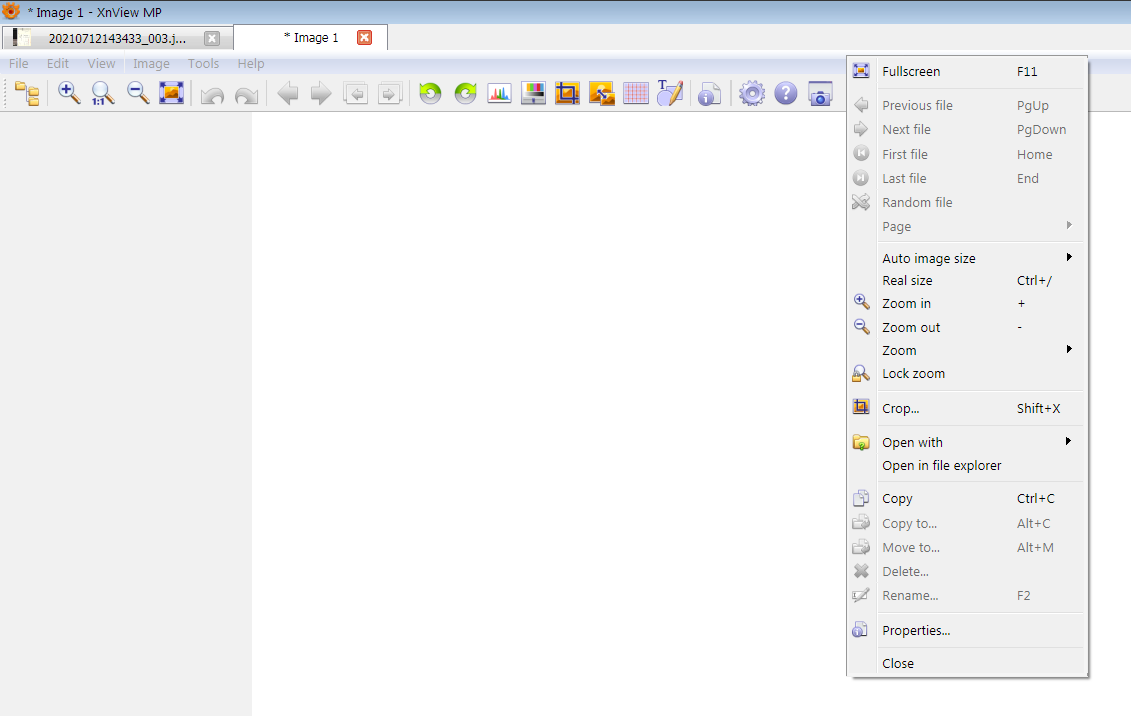Switch to the 20210712143433_003 tab
1131x716 pixels.
click(x=116, y=39)
